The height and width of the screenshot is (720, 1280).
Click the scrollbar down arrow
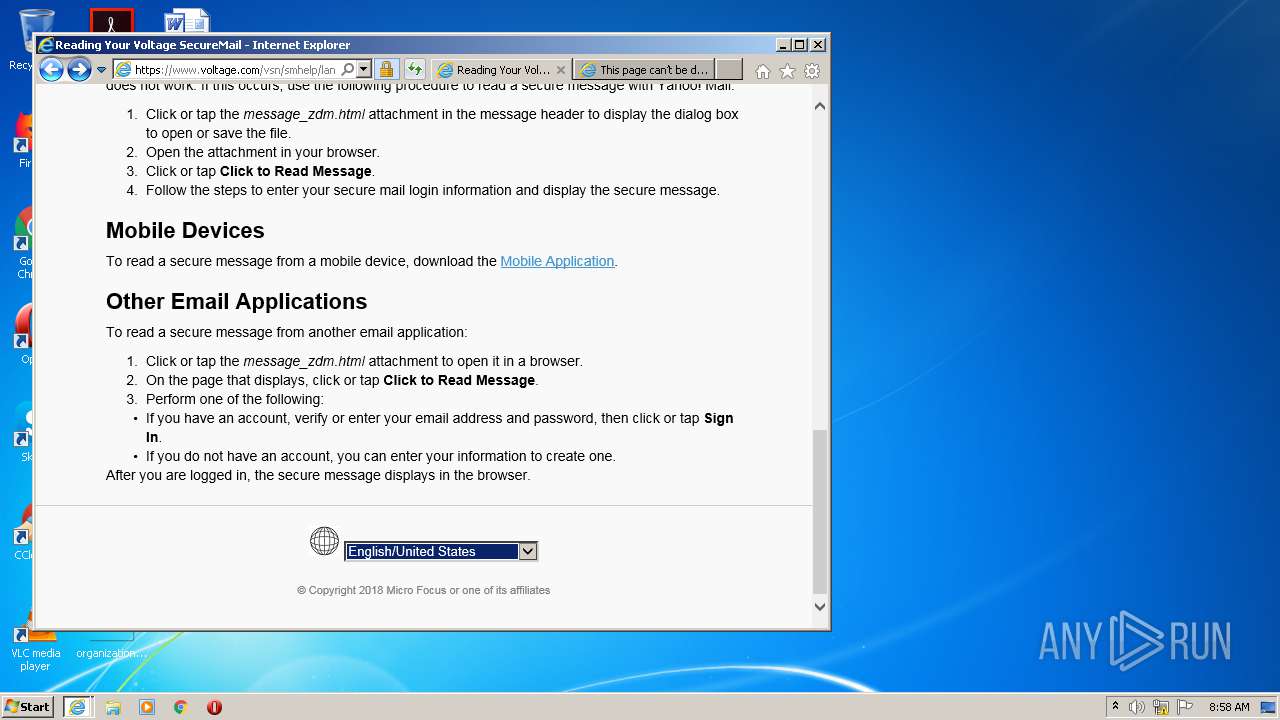click(x=820, y=606)
